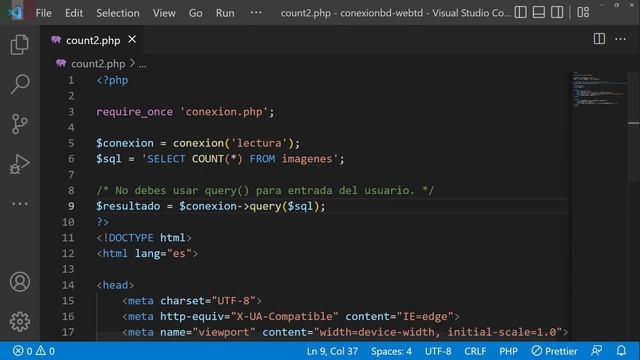Click charset="UTF-8" on line 15
Image resolution: width=640 pixels, height=360 pixels.
[208, 301]
